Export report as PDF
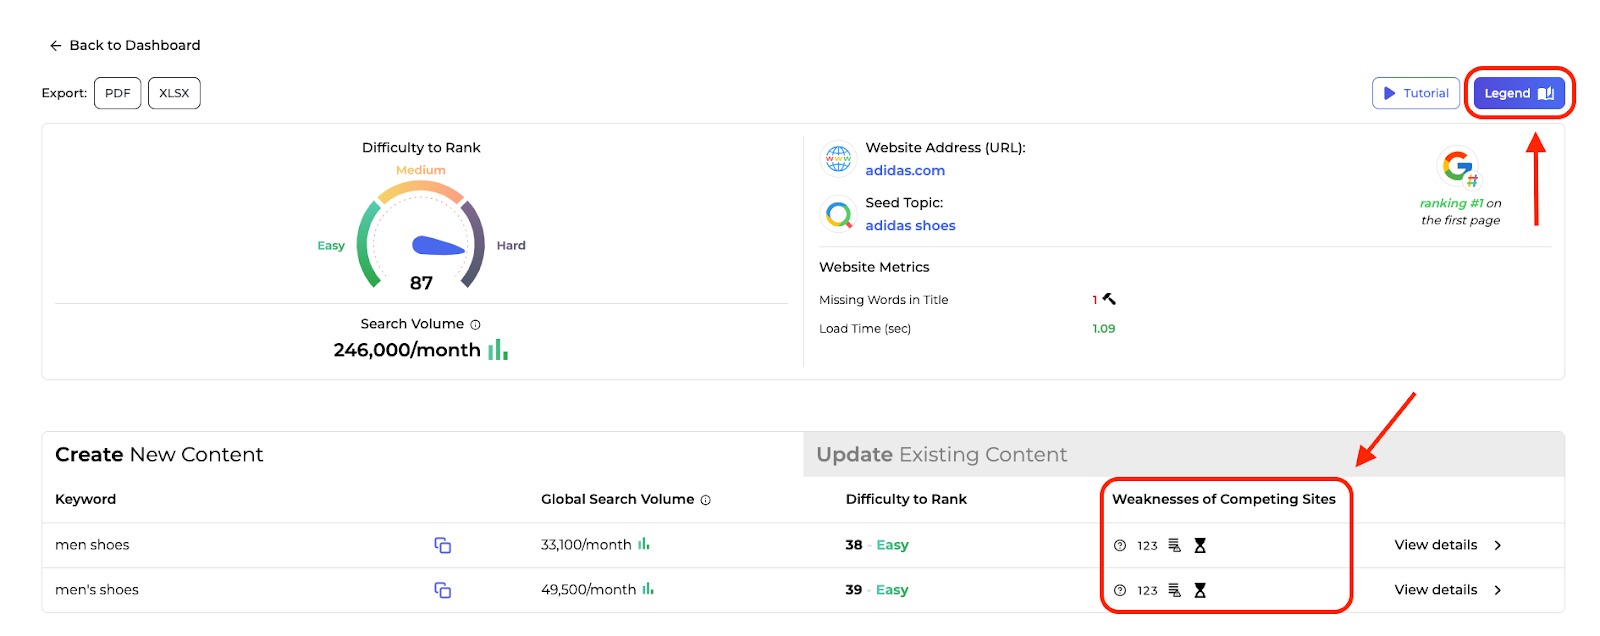Screen dimensions: 1600x636 point(118,93)
